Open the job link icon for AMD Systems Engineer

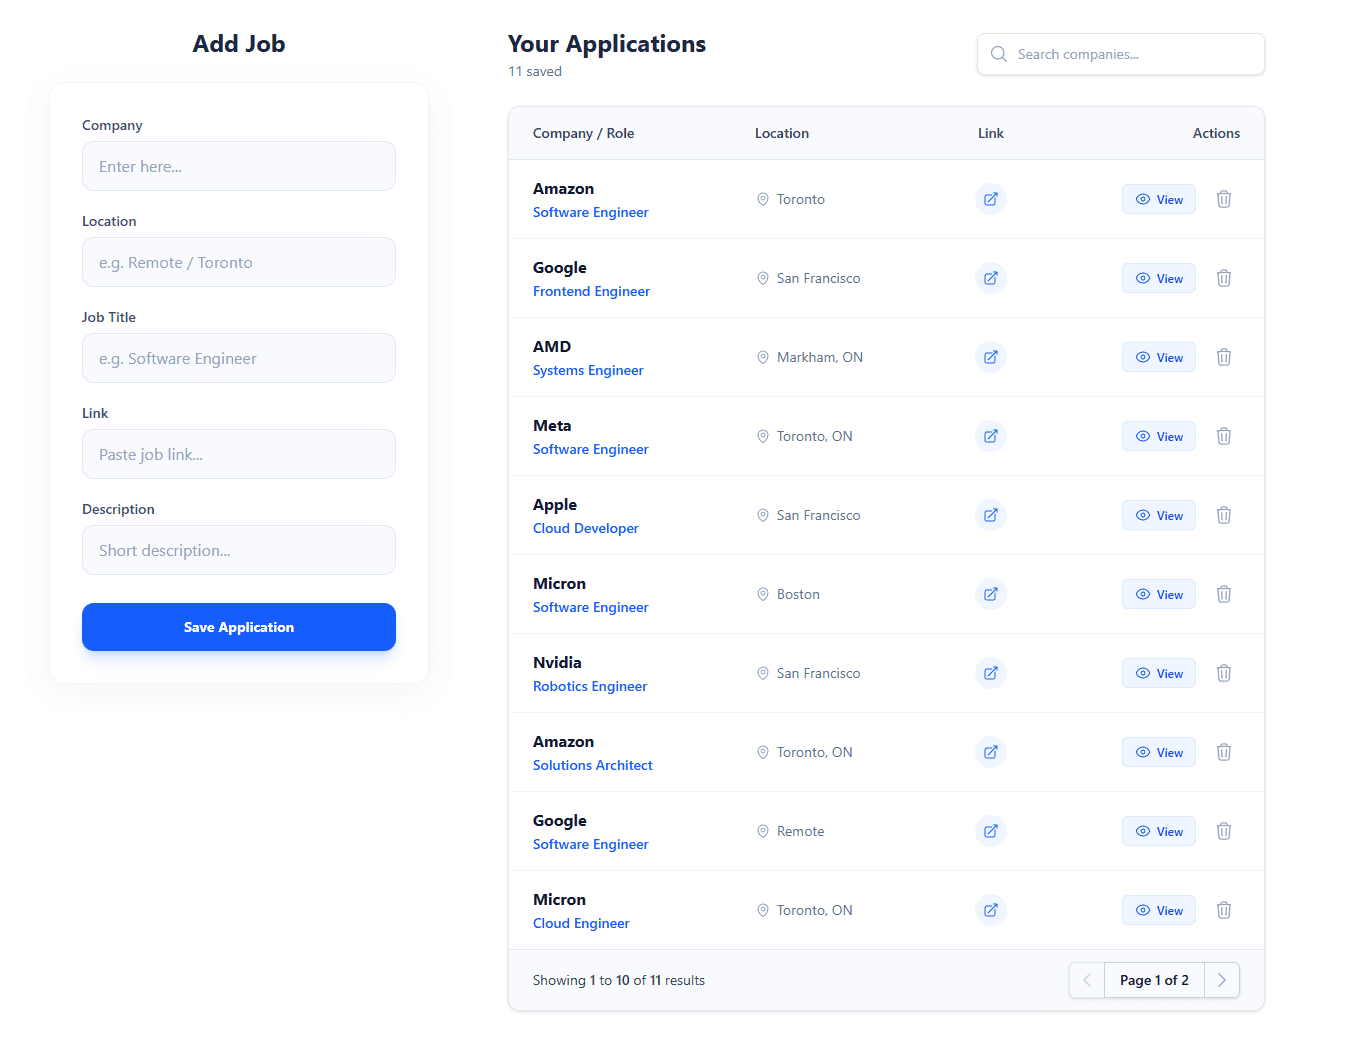(x=990, y=357)
